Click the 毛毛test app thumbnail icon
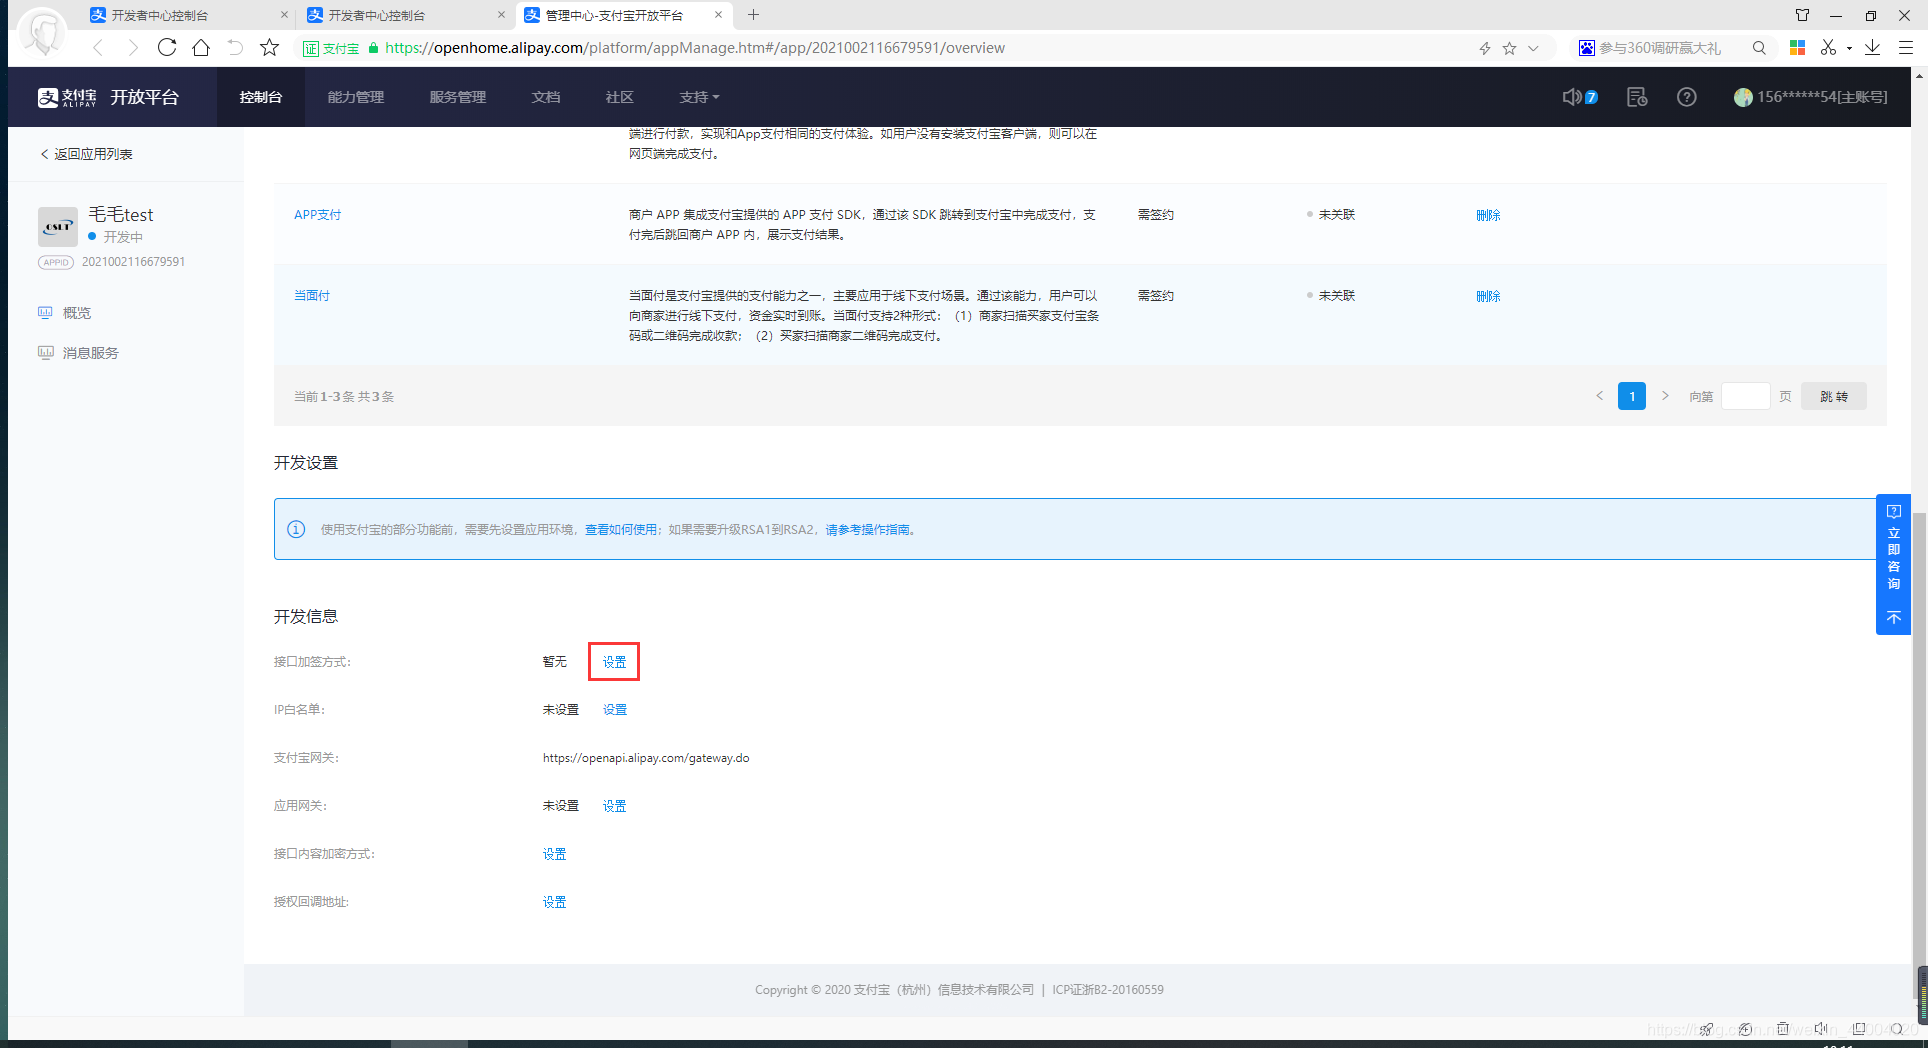The width and height of the screenshot is (1928, 1048). click(58, 227)
